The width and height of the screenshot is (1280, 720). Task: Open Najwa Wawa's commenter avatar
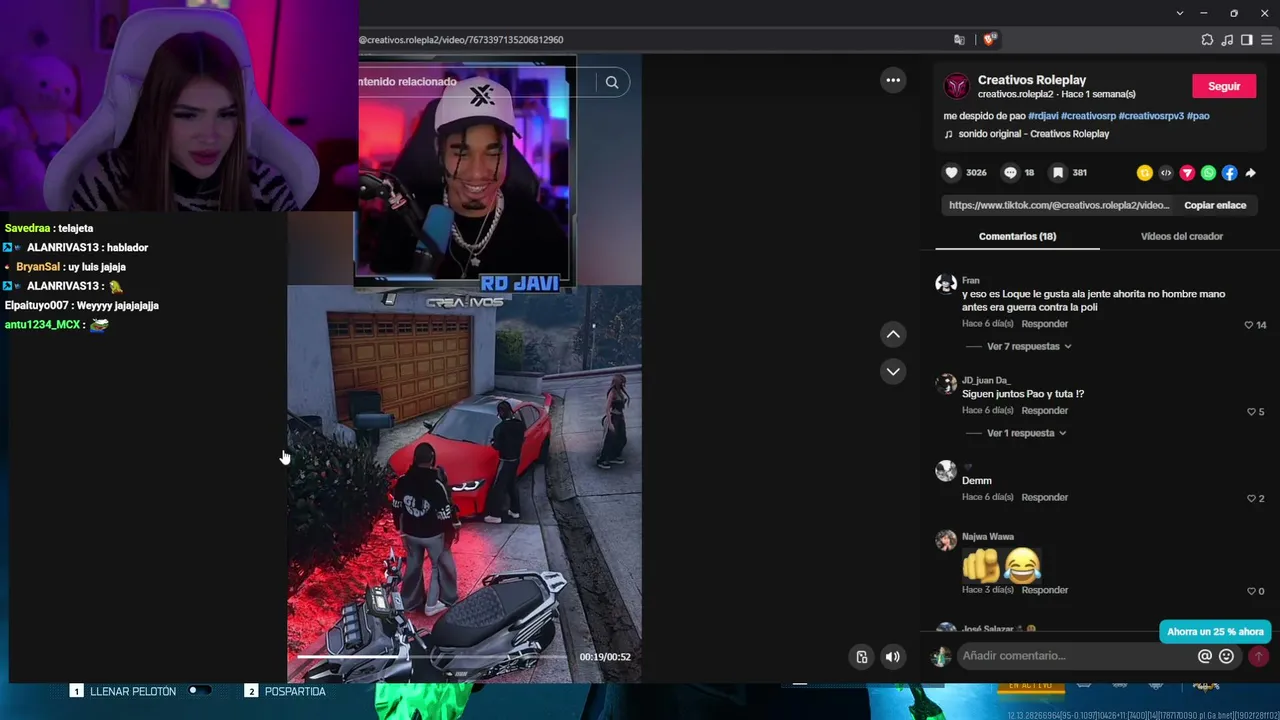[946, 541]
